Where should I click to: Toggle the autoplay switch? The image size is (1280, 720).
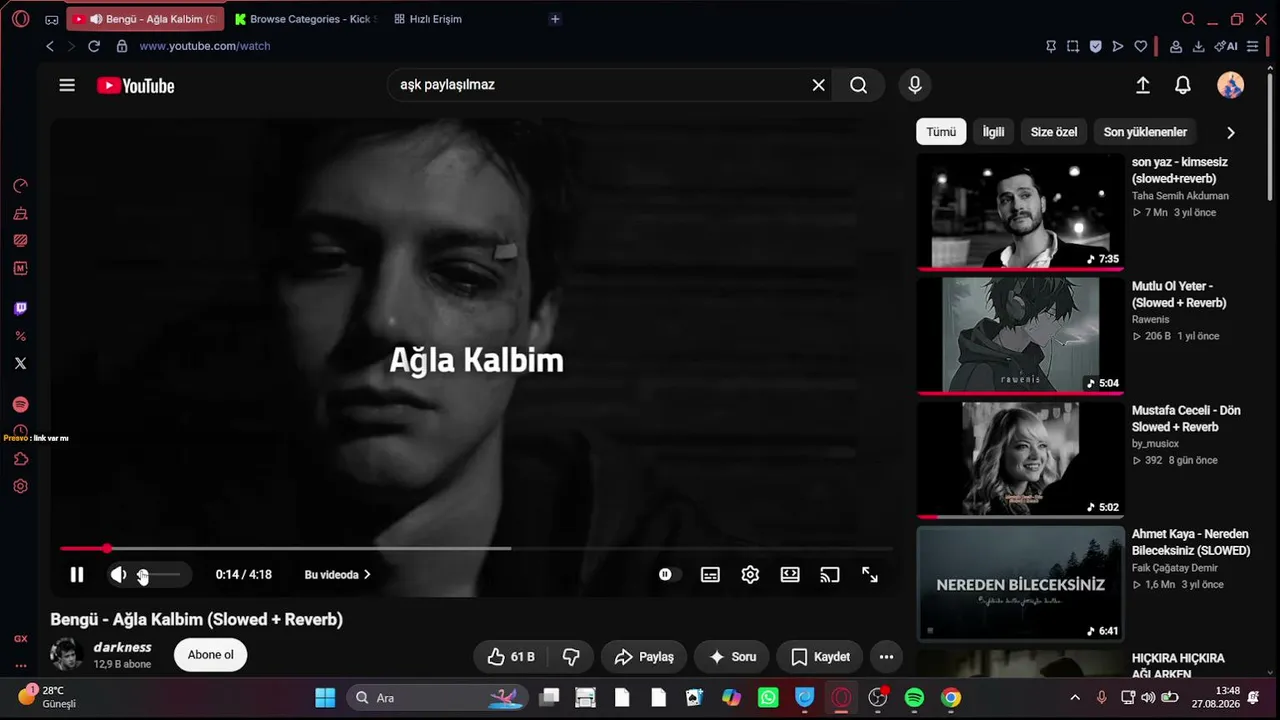click(669, 575)
